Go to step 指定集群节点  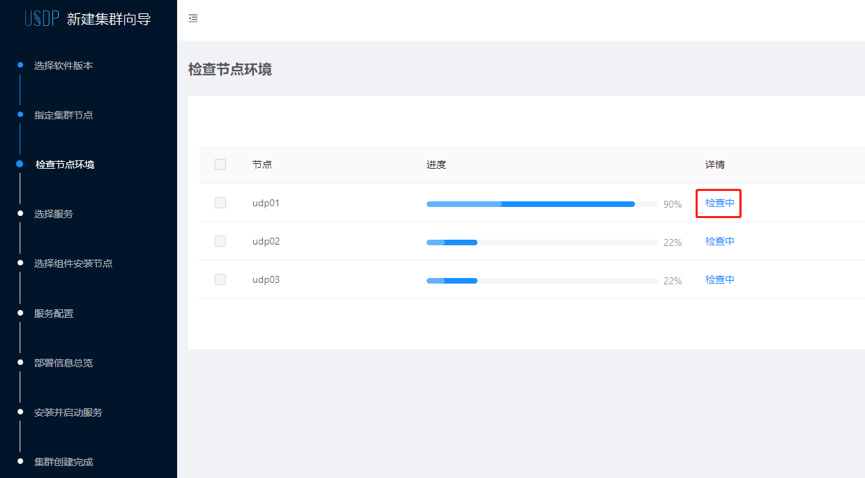pyautogui.click(x=63, y=115)
